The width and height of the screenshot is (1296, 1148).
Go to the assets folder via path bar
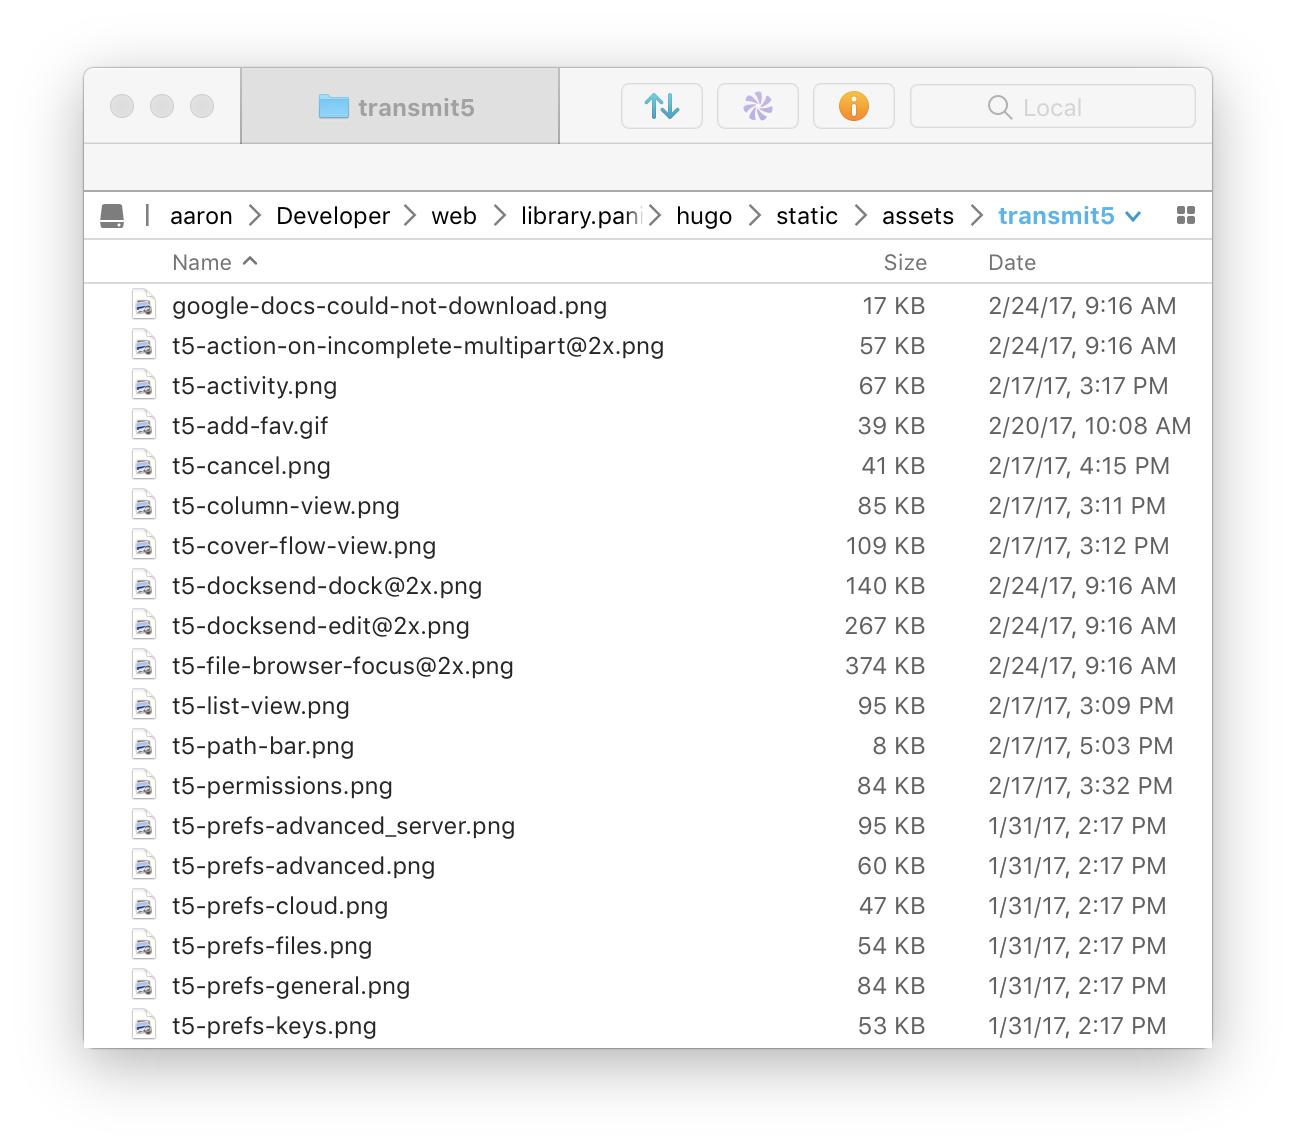point(917,215)
